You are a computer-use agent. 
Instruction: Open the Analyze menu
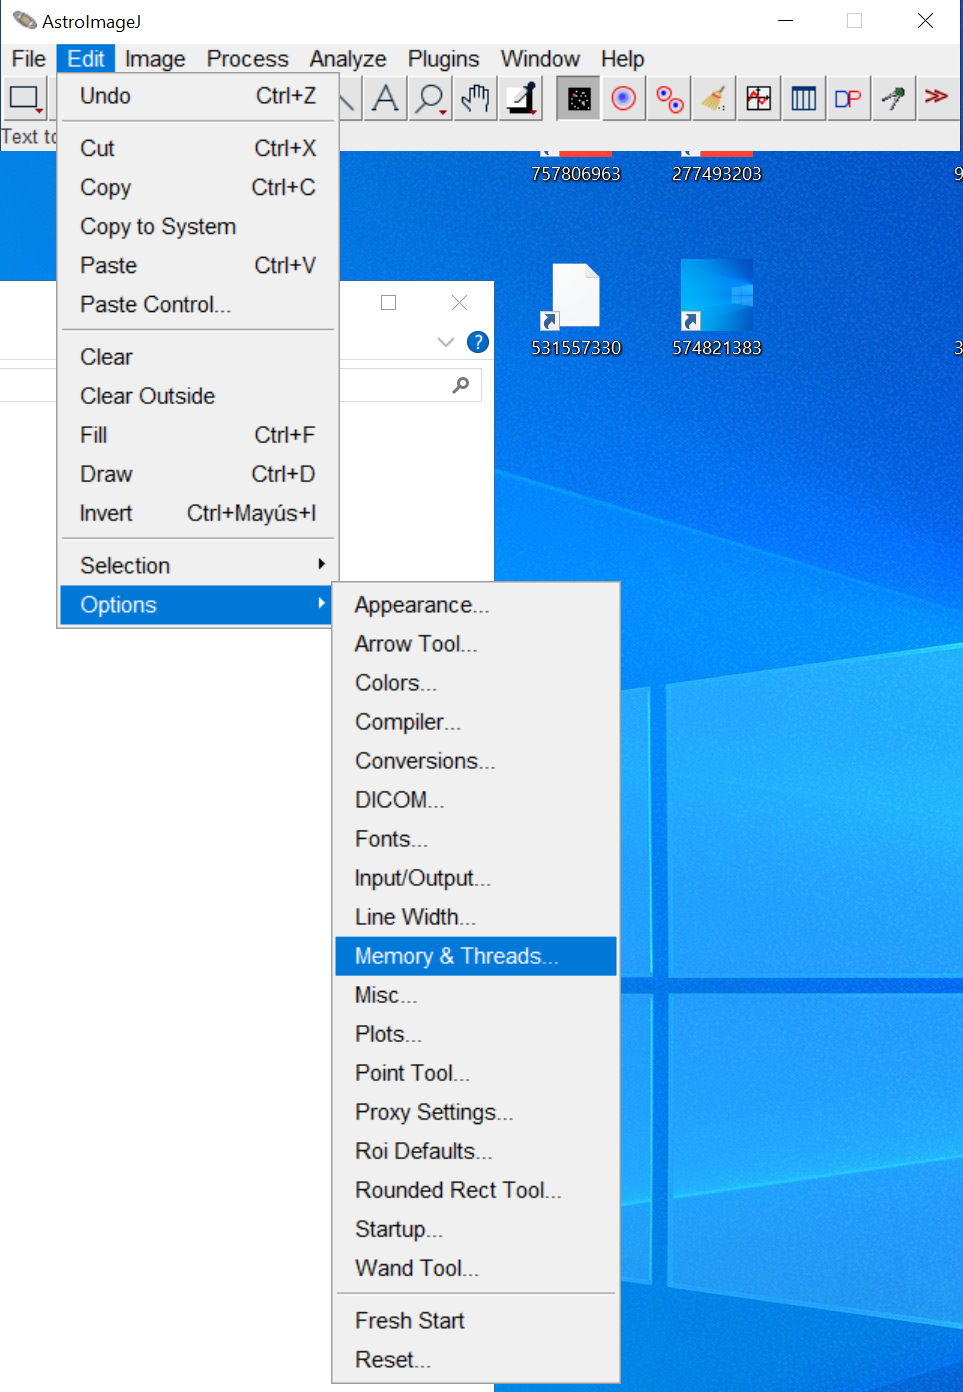[348, 59]
